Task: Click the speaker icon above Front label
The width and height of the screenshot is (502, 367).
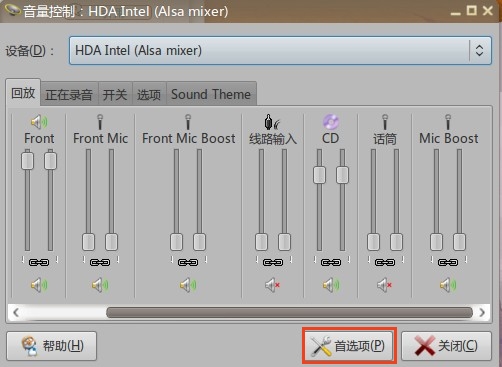Action: 39,122
